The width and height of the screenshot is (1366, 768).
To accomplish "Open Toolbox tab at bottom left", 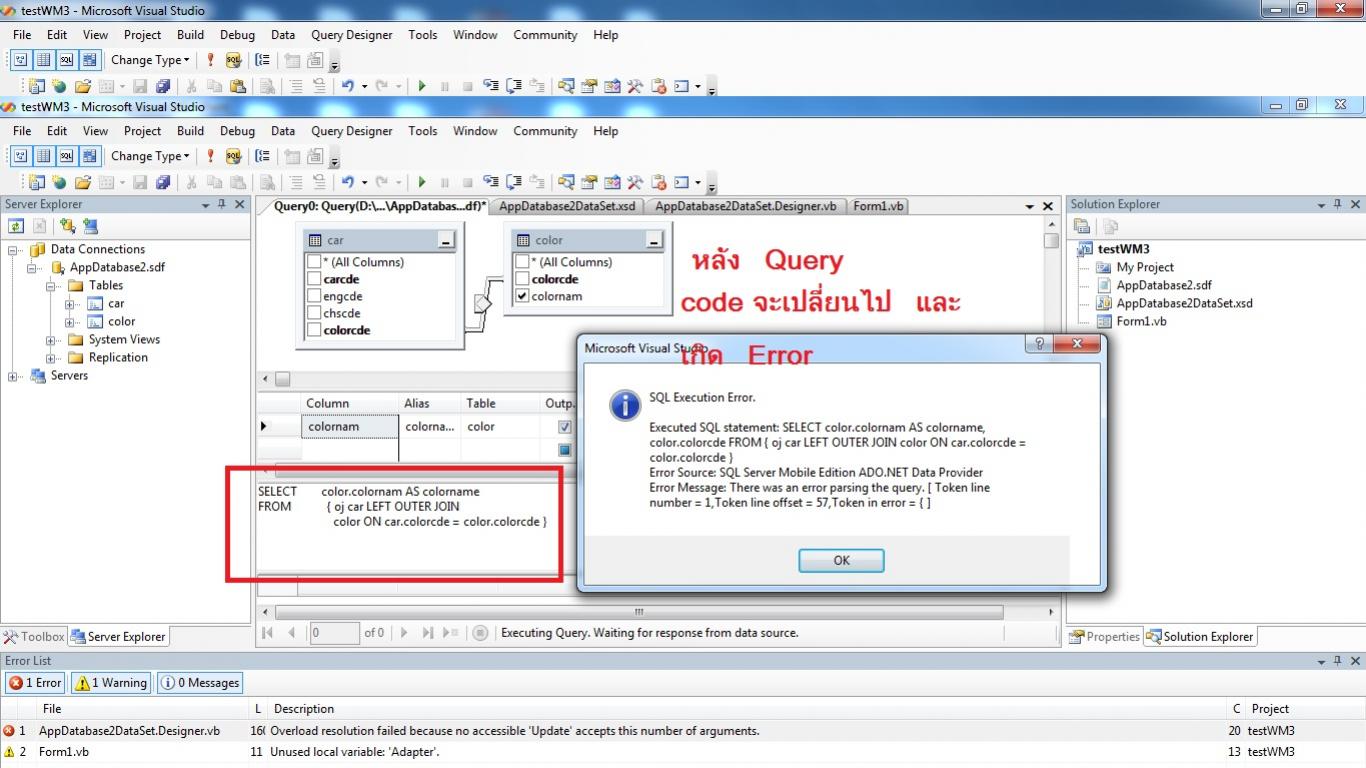I will (34, 637).
